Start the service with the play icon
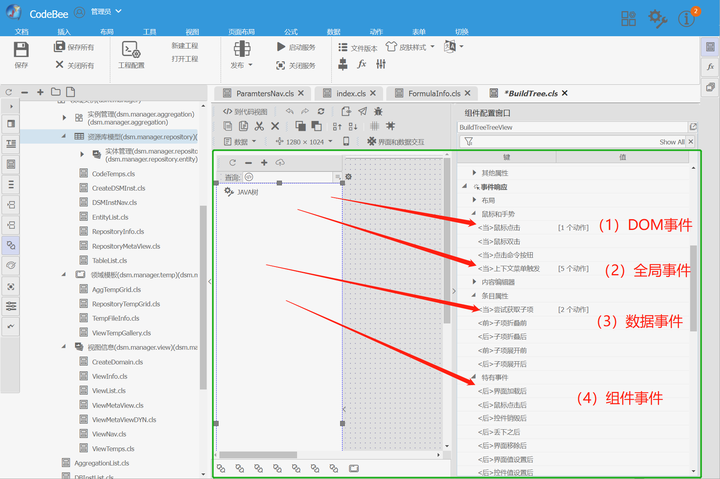This screenshot has height=479, width=720. coord(281,46)
